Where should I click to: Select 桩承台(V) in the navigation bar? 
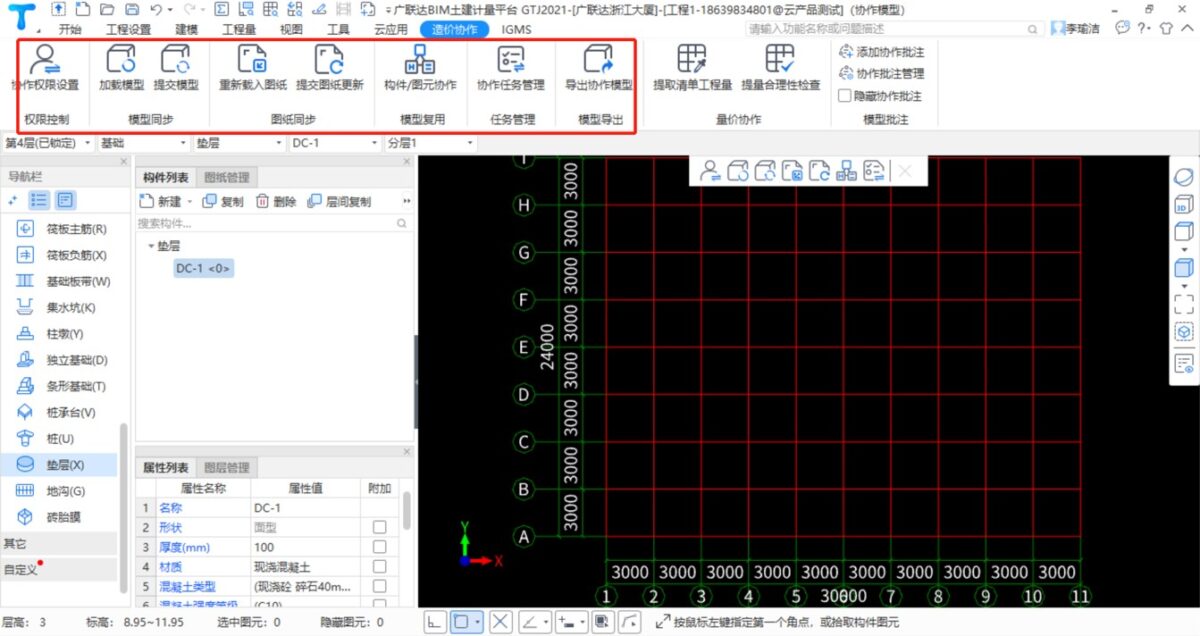(x=57, y=412)
